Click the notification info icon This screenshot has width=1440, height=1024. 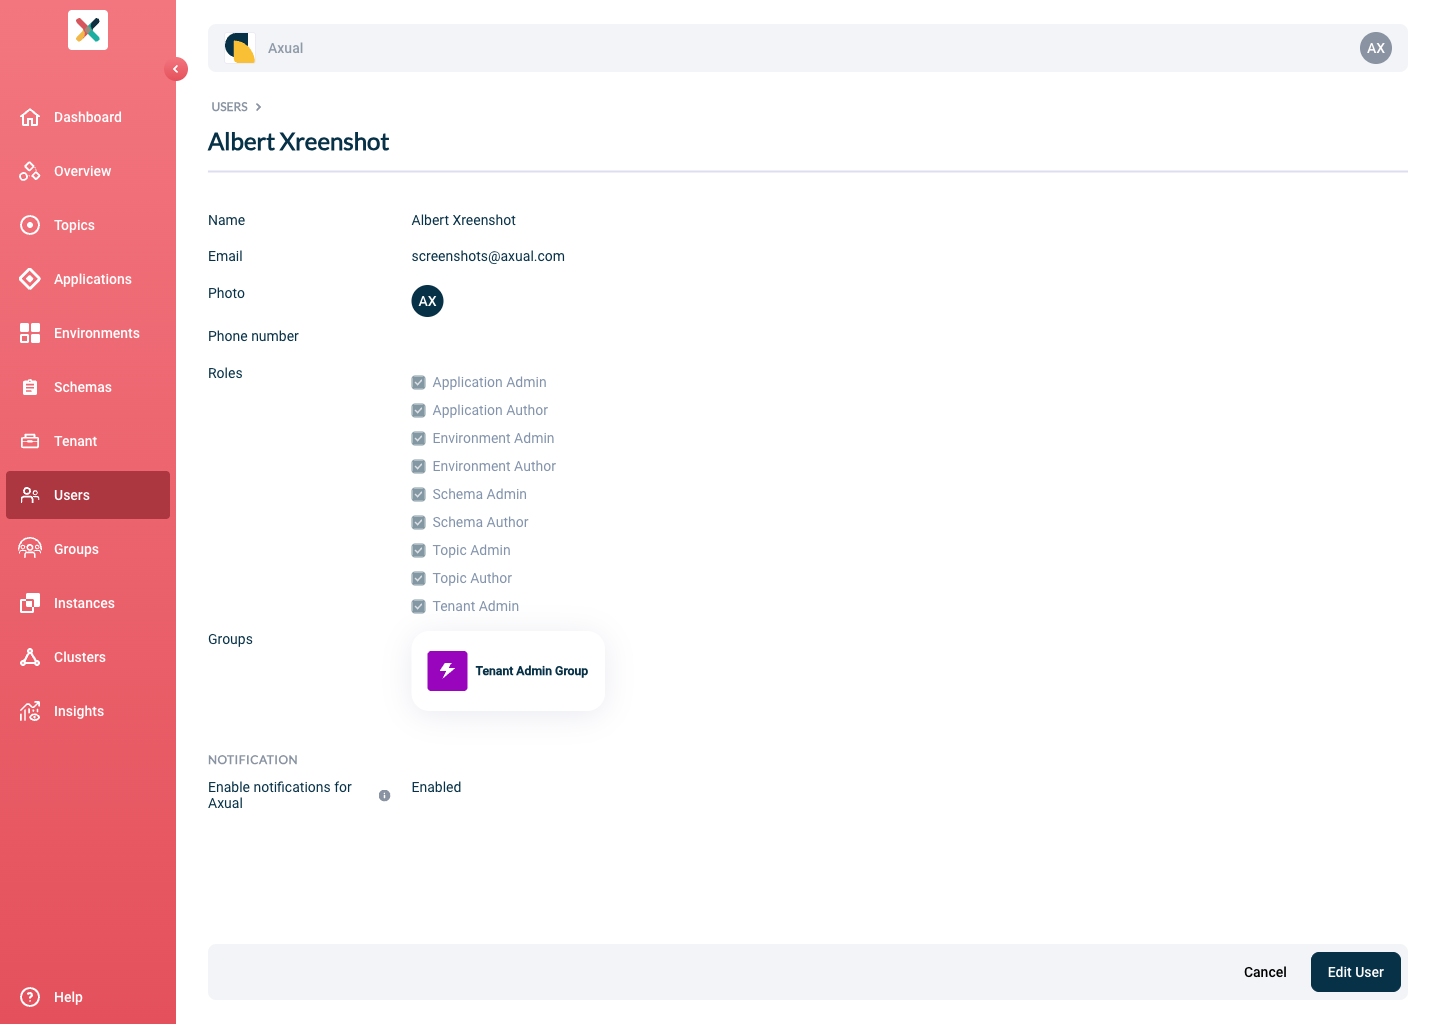(x=384, y=796)
